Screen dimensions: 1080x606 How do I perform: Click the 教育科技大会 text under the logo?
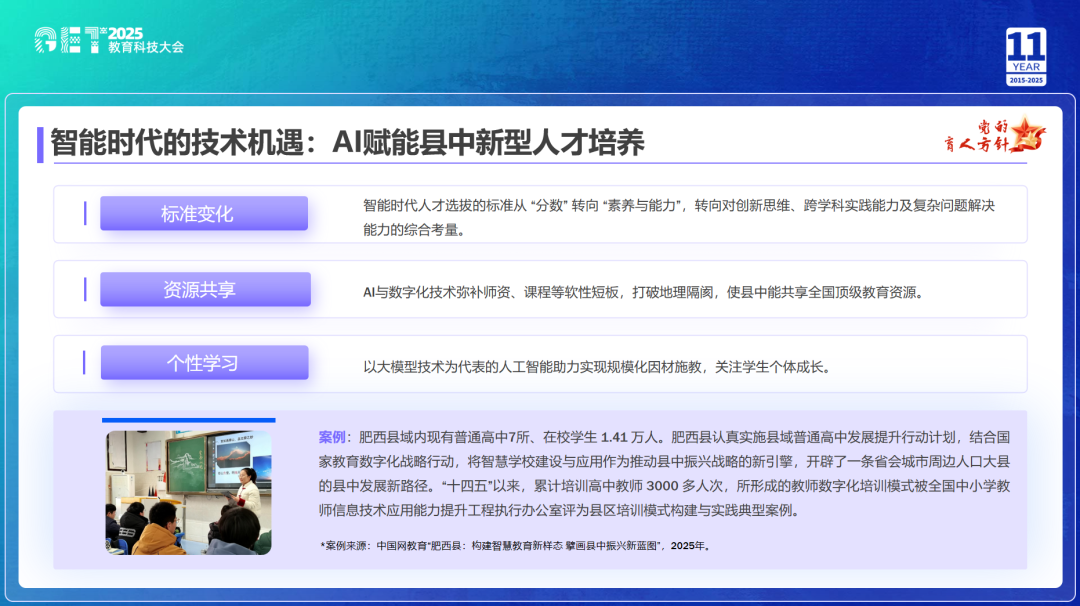pyautogui.click(x=146, y=48)
